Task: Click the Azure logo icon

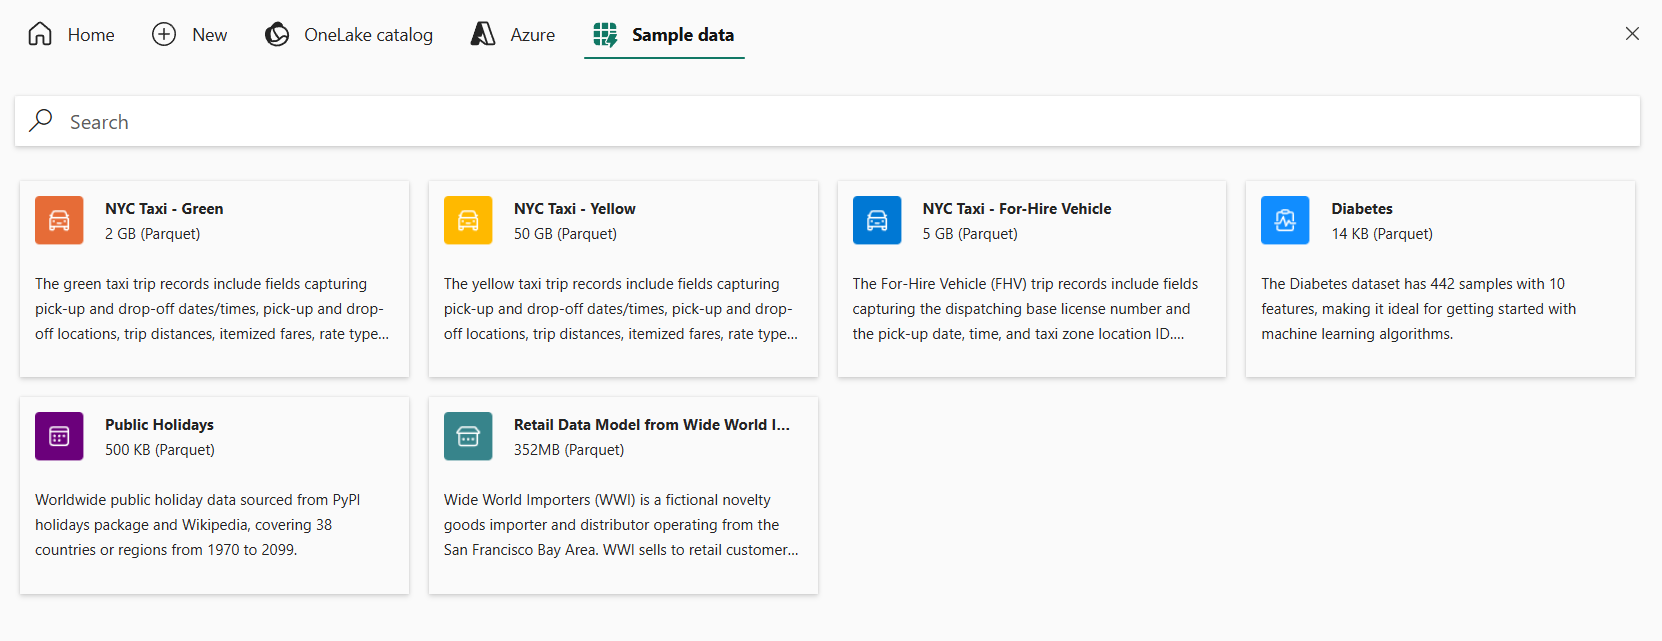Action: click(x=483, y=34)
